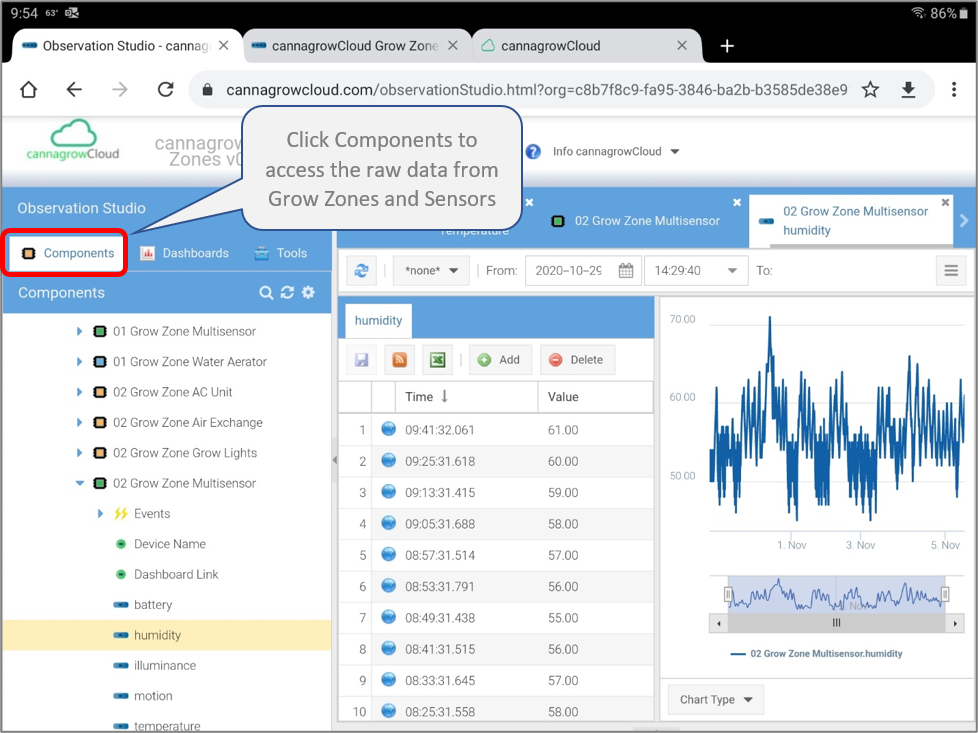Click the search icon in Components header
The height and width of the screenshot is (733, 978).
[x=266, y=293]
